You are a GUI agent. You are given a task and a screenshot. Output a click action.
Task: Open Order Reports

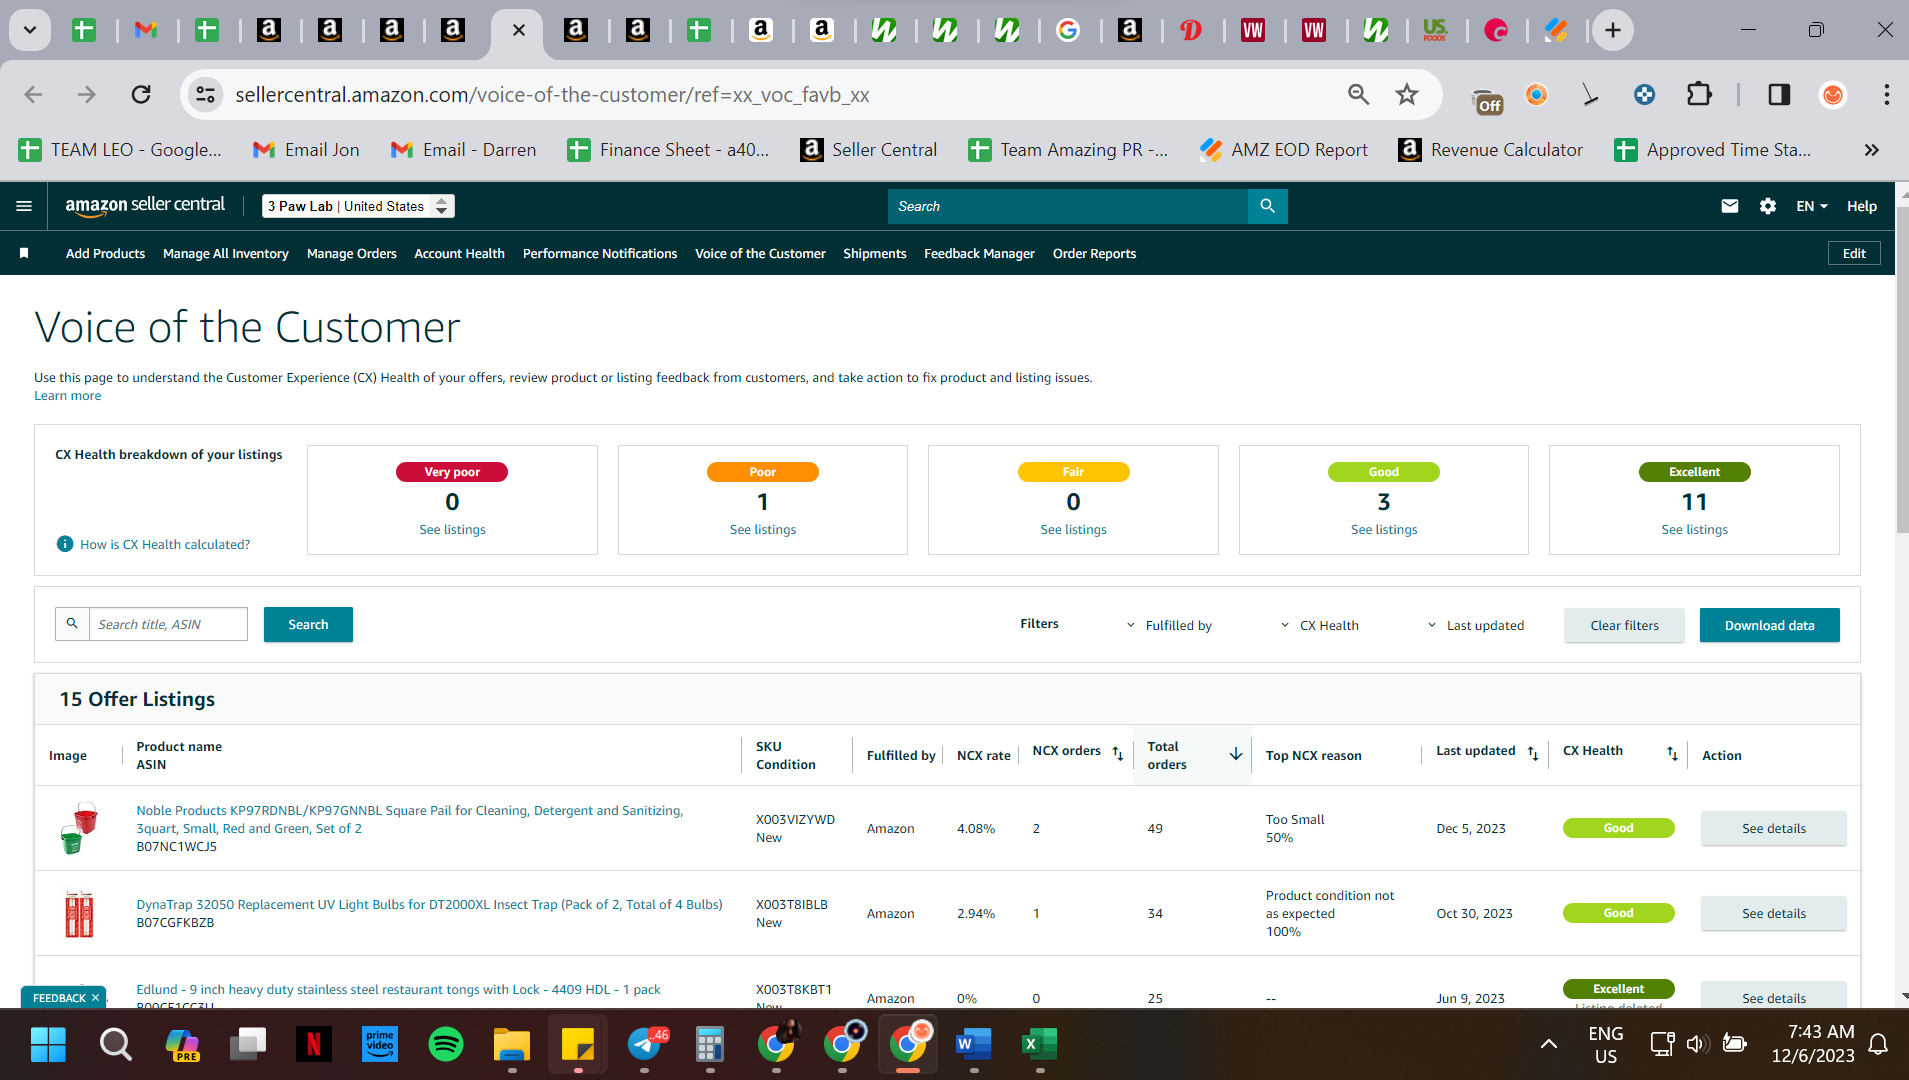(1094, 253)
